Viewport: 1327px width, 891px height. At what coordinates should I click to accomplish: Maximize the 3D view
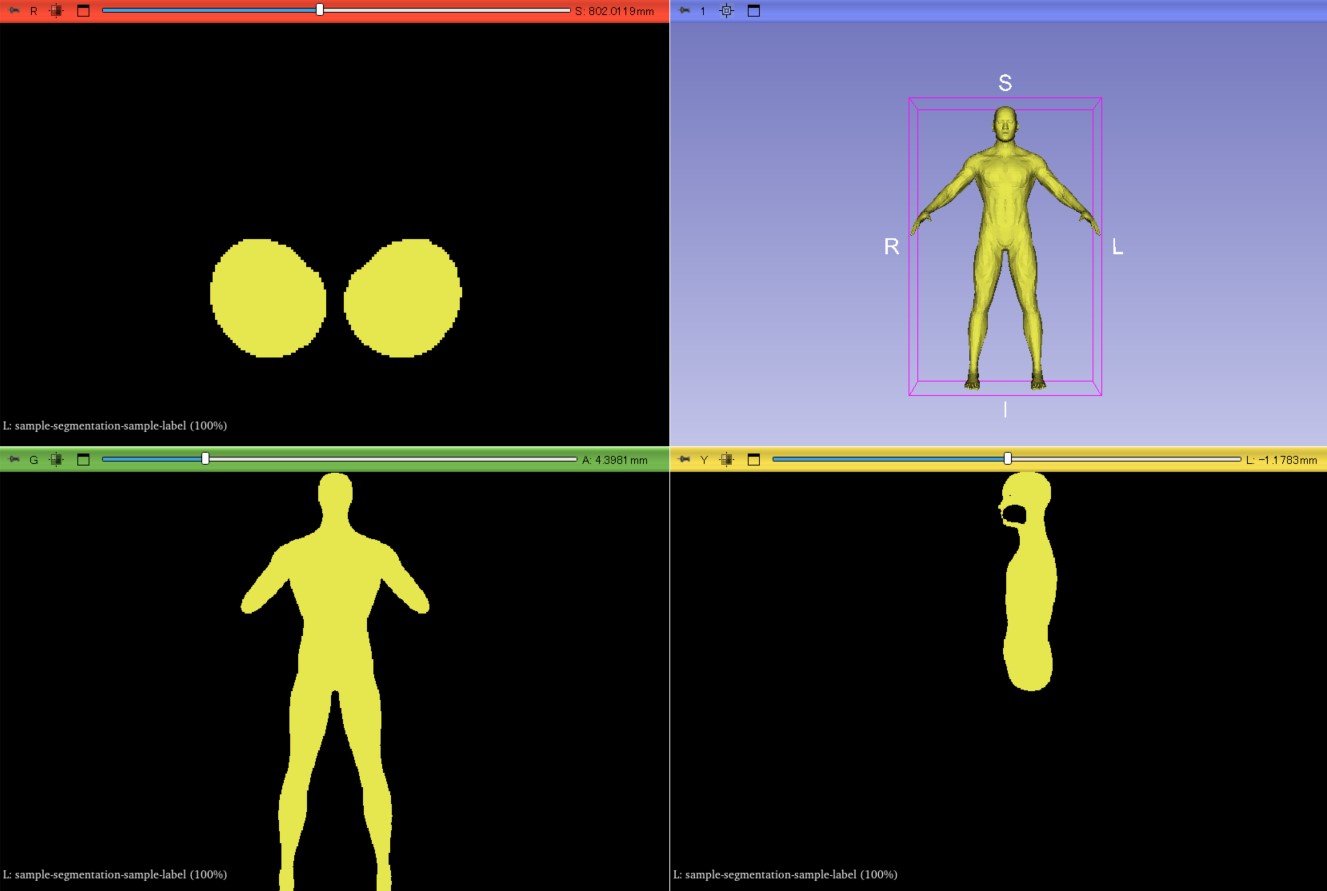pyautogui.click(x=754, y=11)
